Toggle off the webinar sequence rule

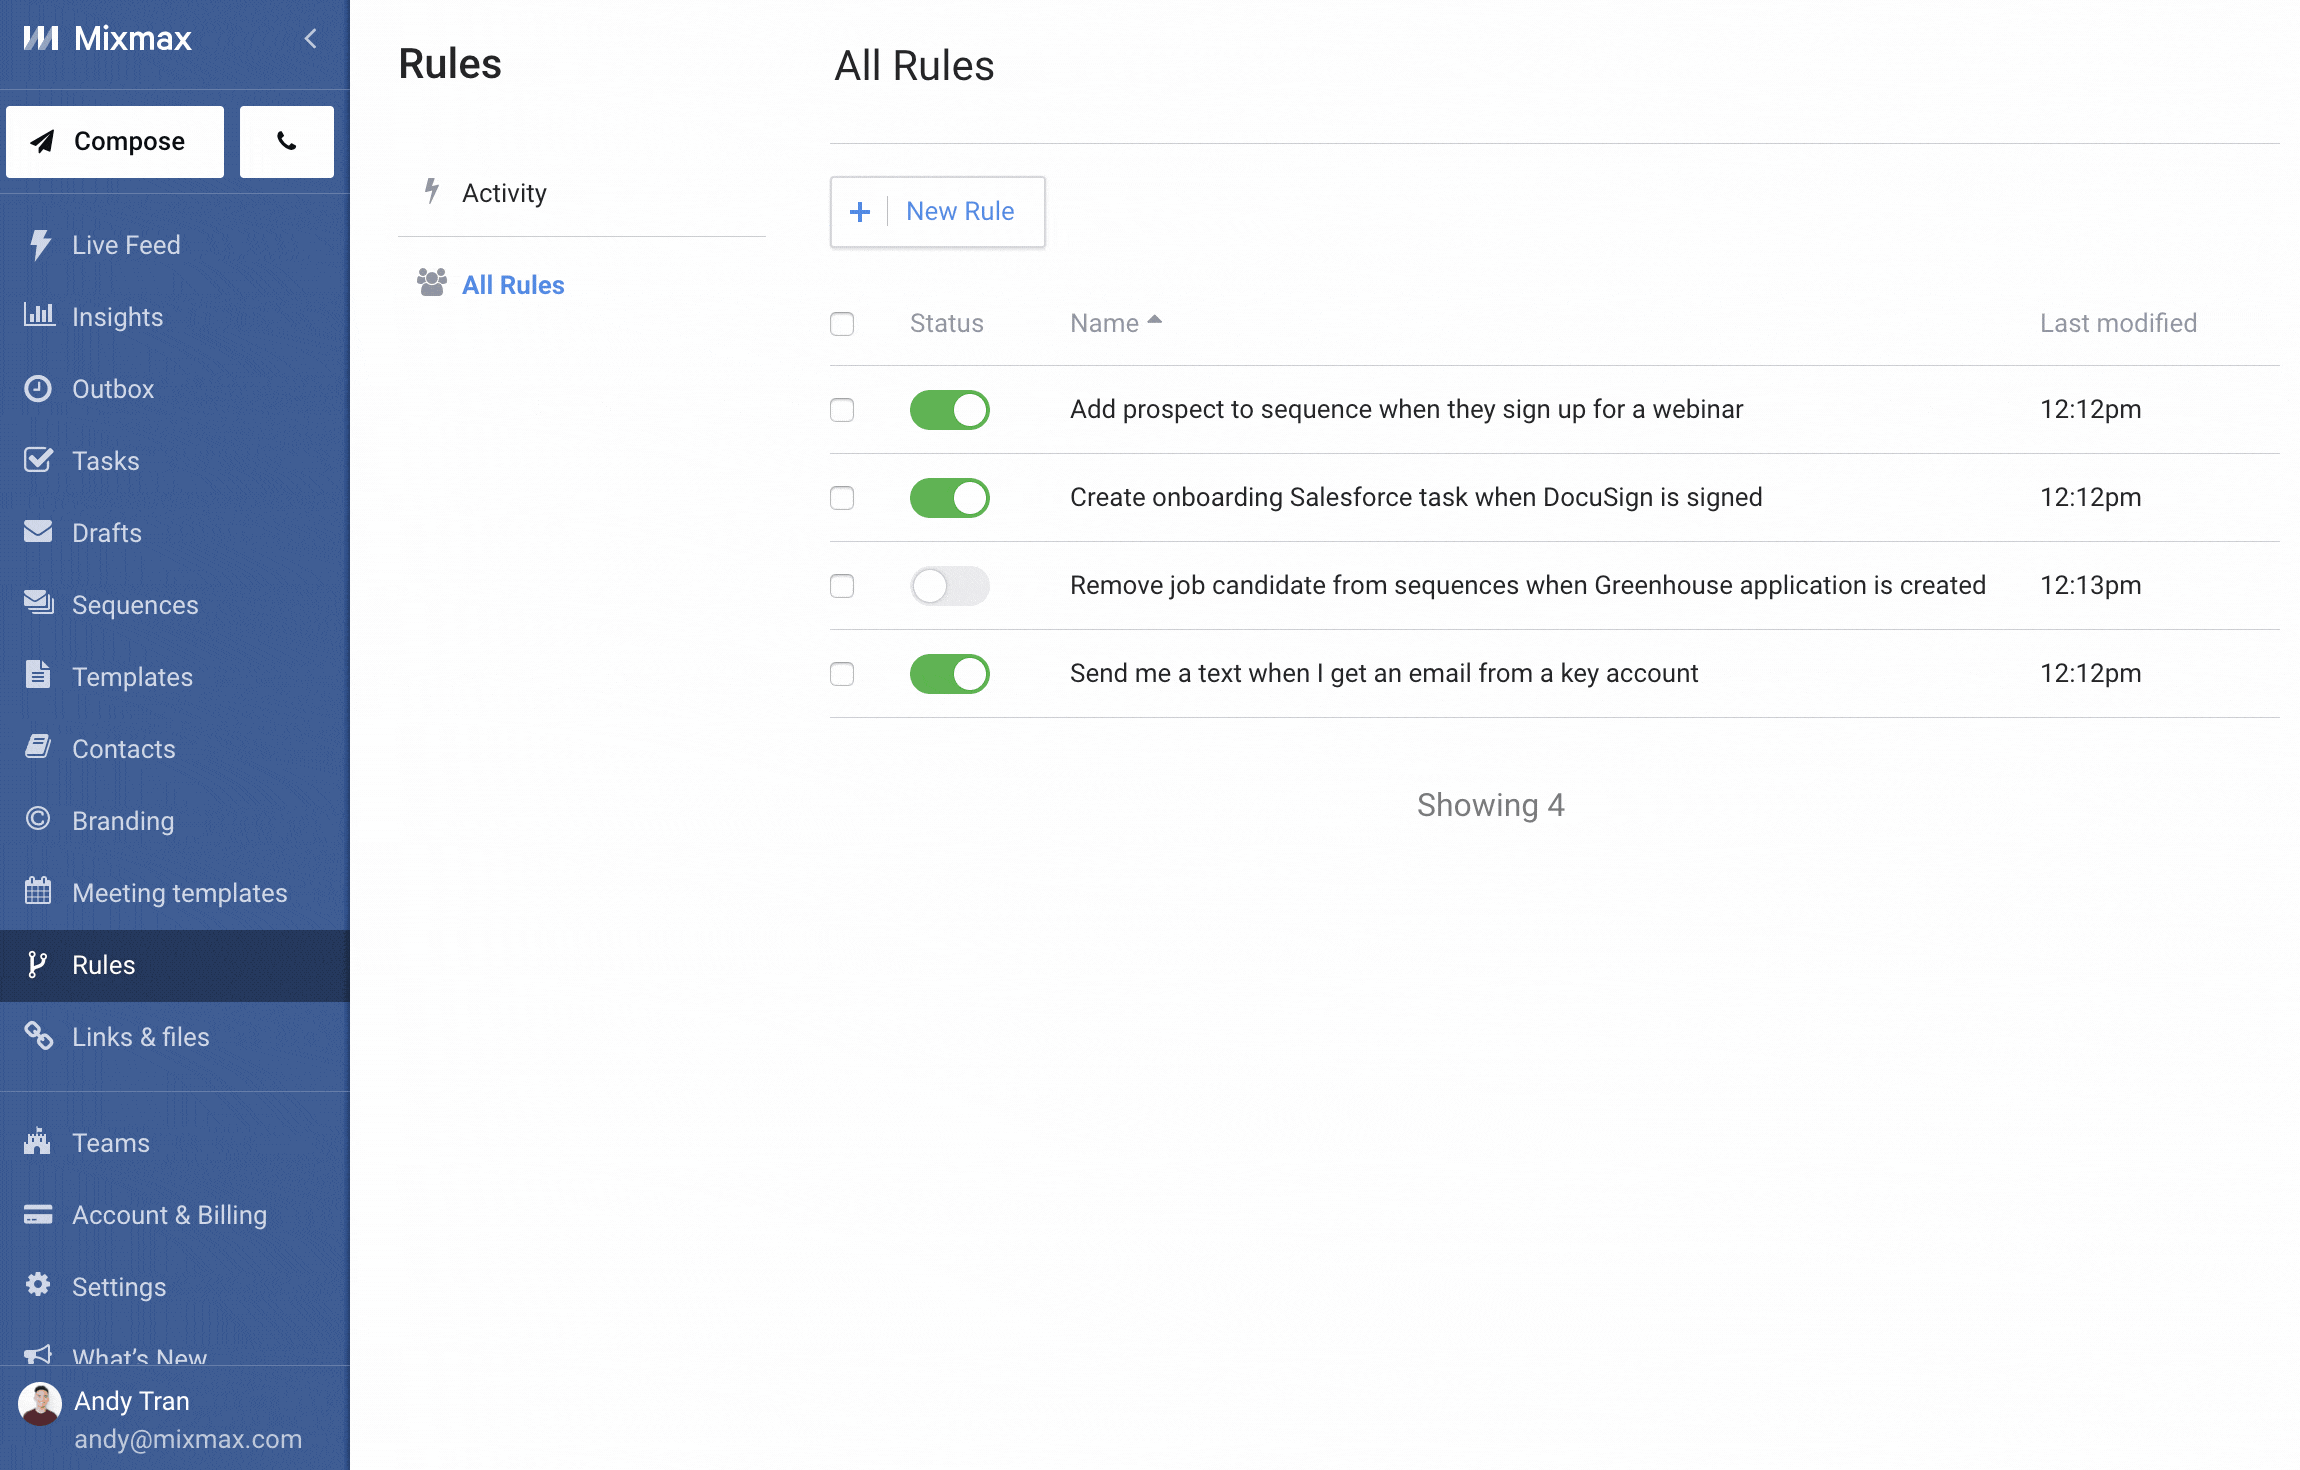[947, 409]
